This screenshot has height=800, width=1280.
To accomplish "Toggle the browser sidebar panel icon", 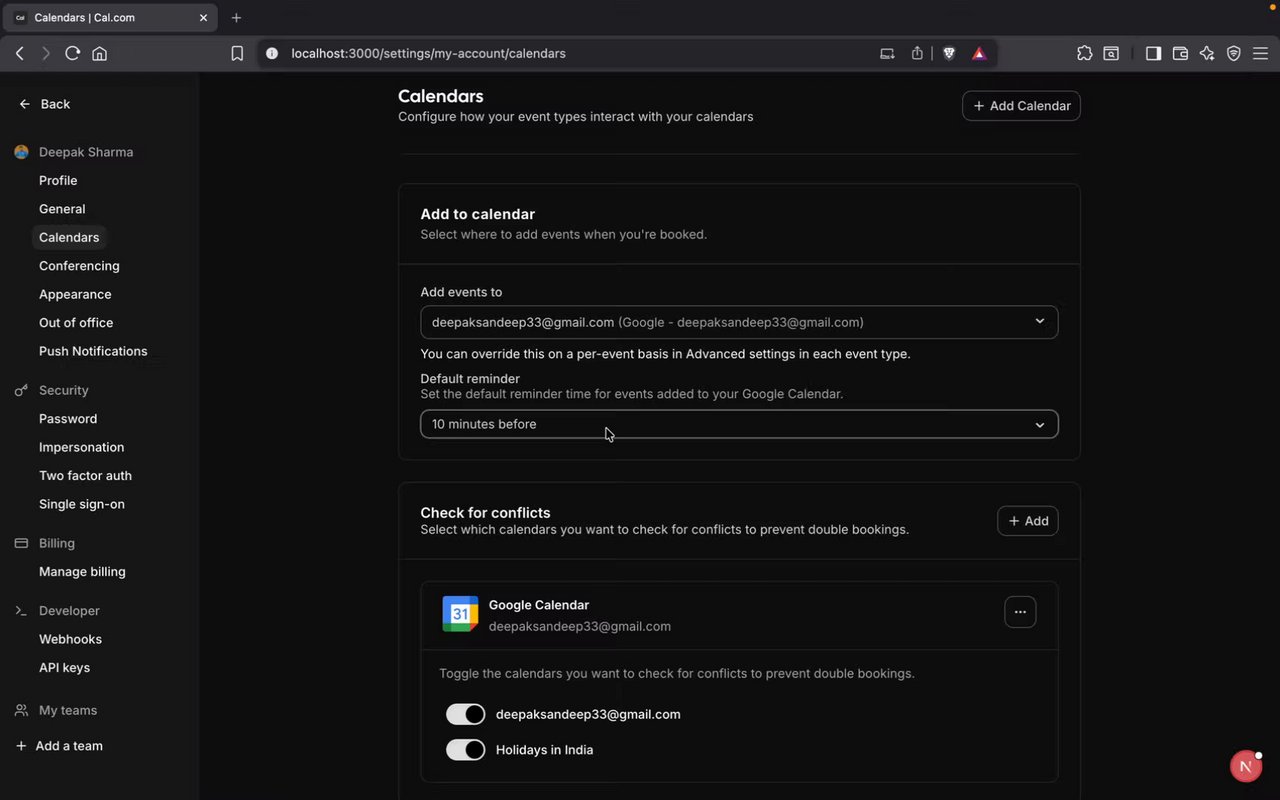I will pos(1153,54).
